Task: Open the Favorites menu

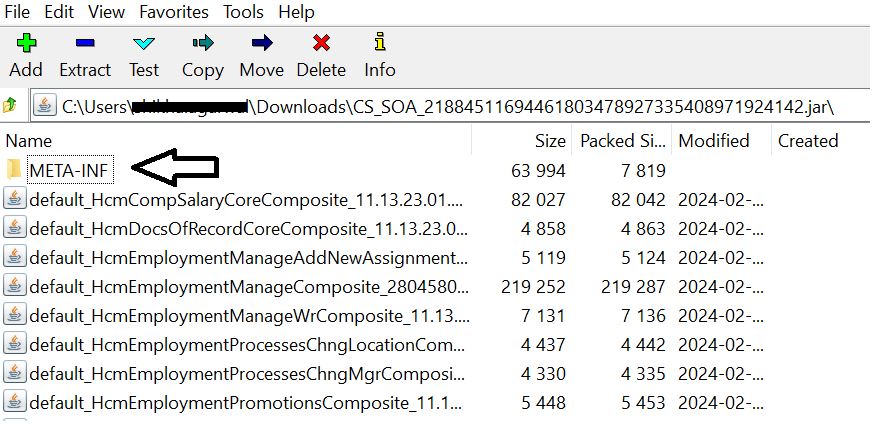Action: pos(174,12)
